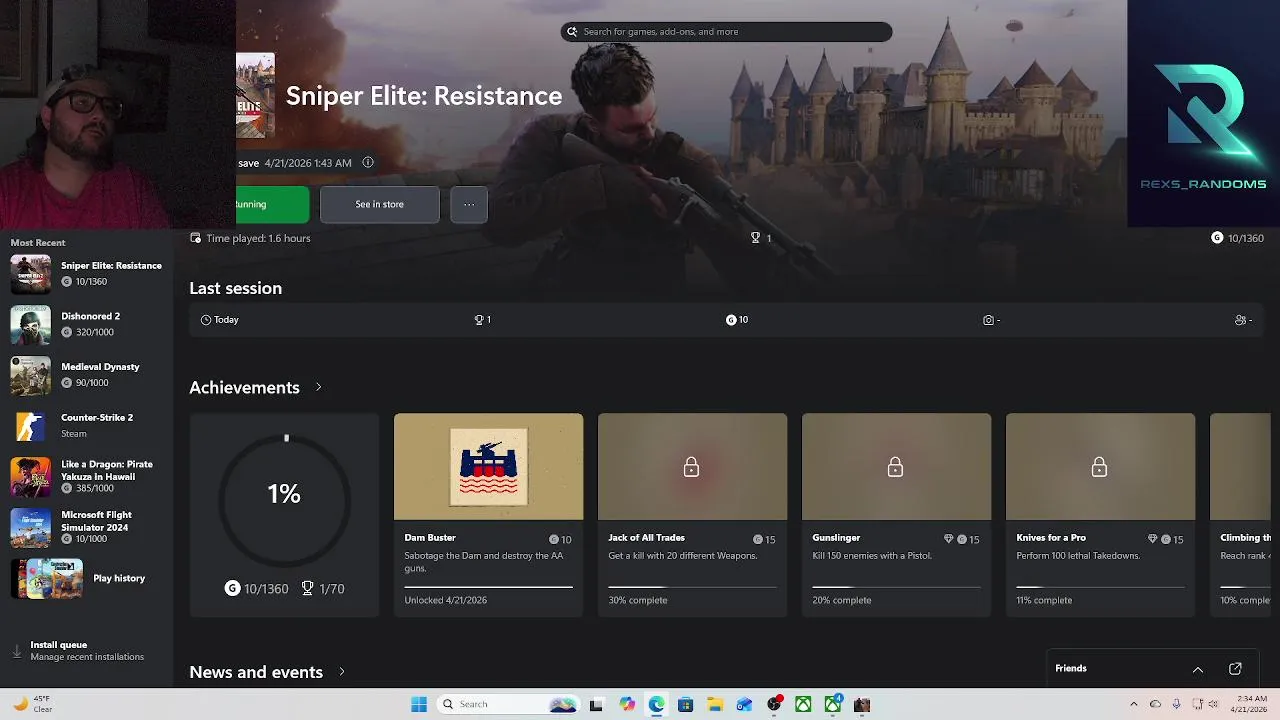Click the rare diamond icon on Gunslinger
Image resolution: width=1280 pixels, height=720 pixels.
point(948,539)
